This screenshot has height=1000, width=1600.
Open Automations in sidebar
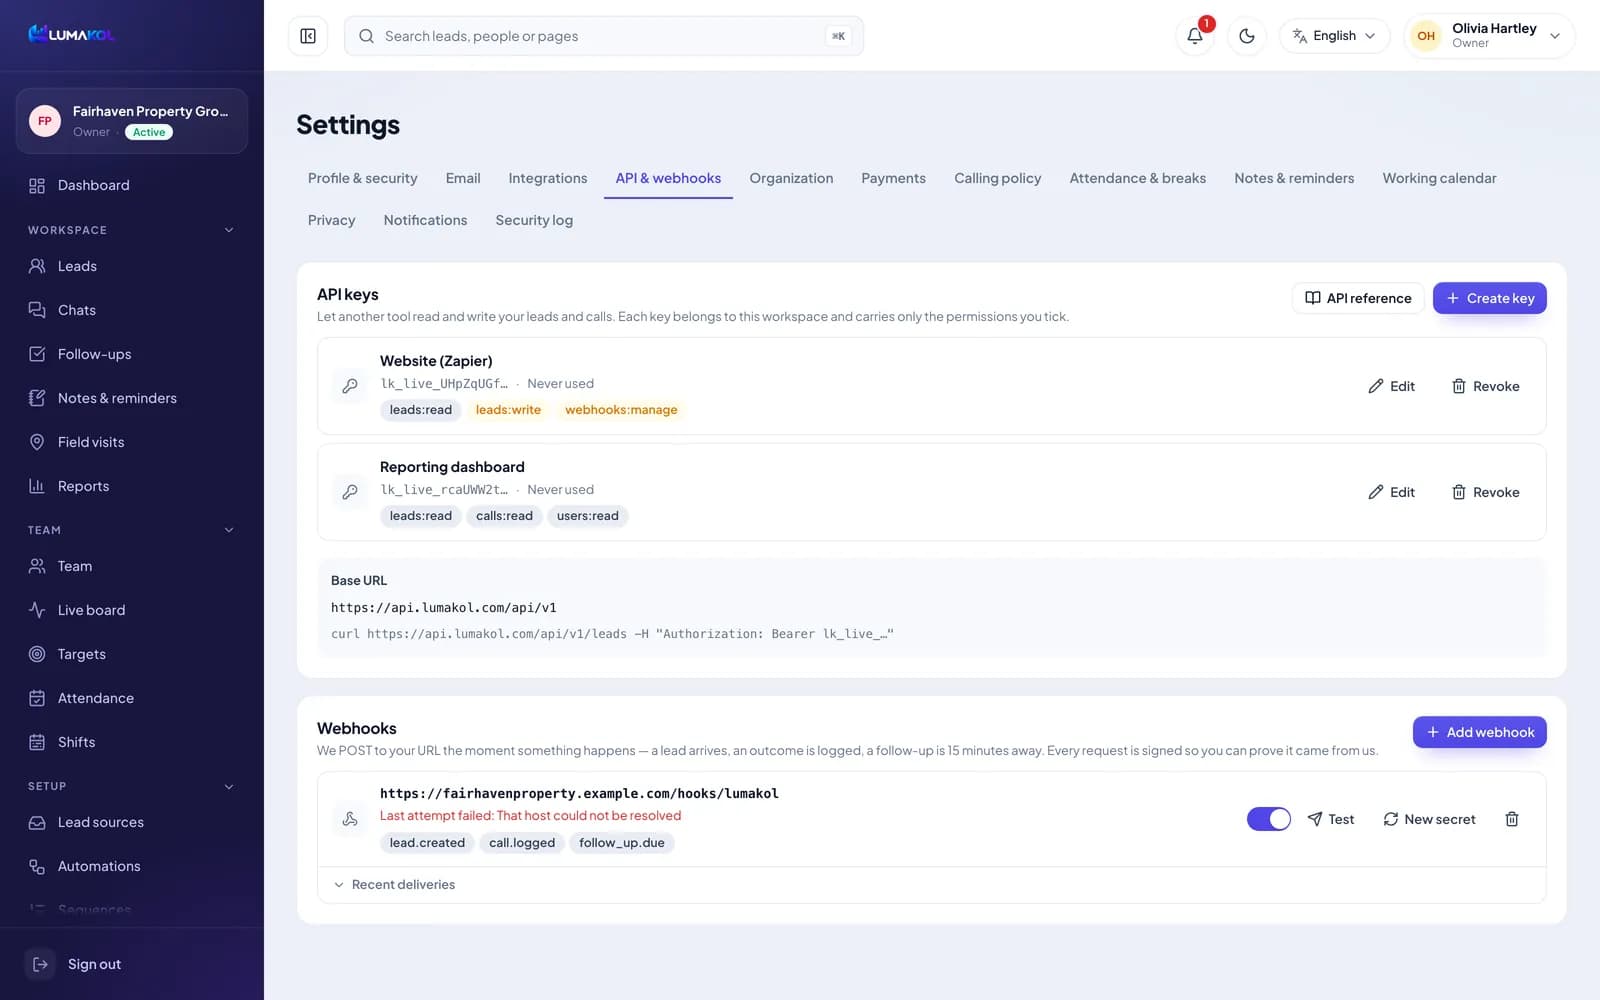(x=132, y=866)
